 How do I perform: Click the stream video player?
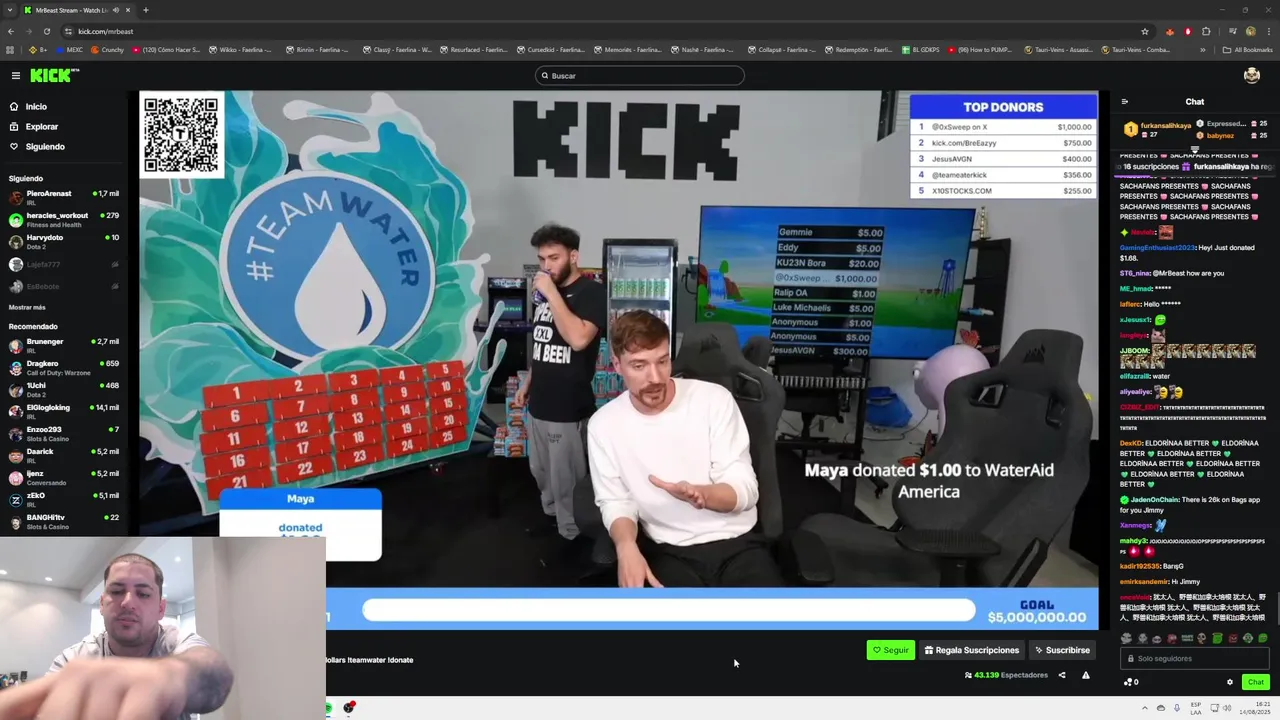tap(619, 360)
